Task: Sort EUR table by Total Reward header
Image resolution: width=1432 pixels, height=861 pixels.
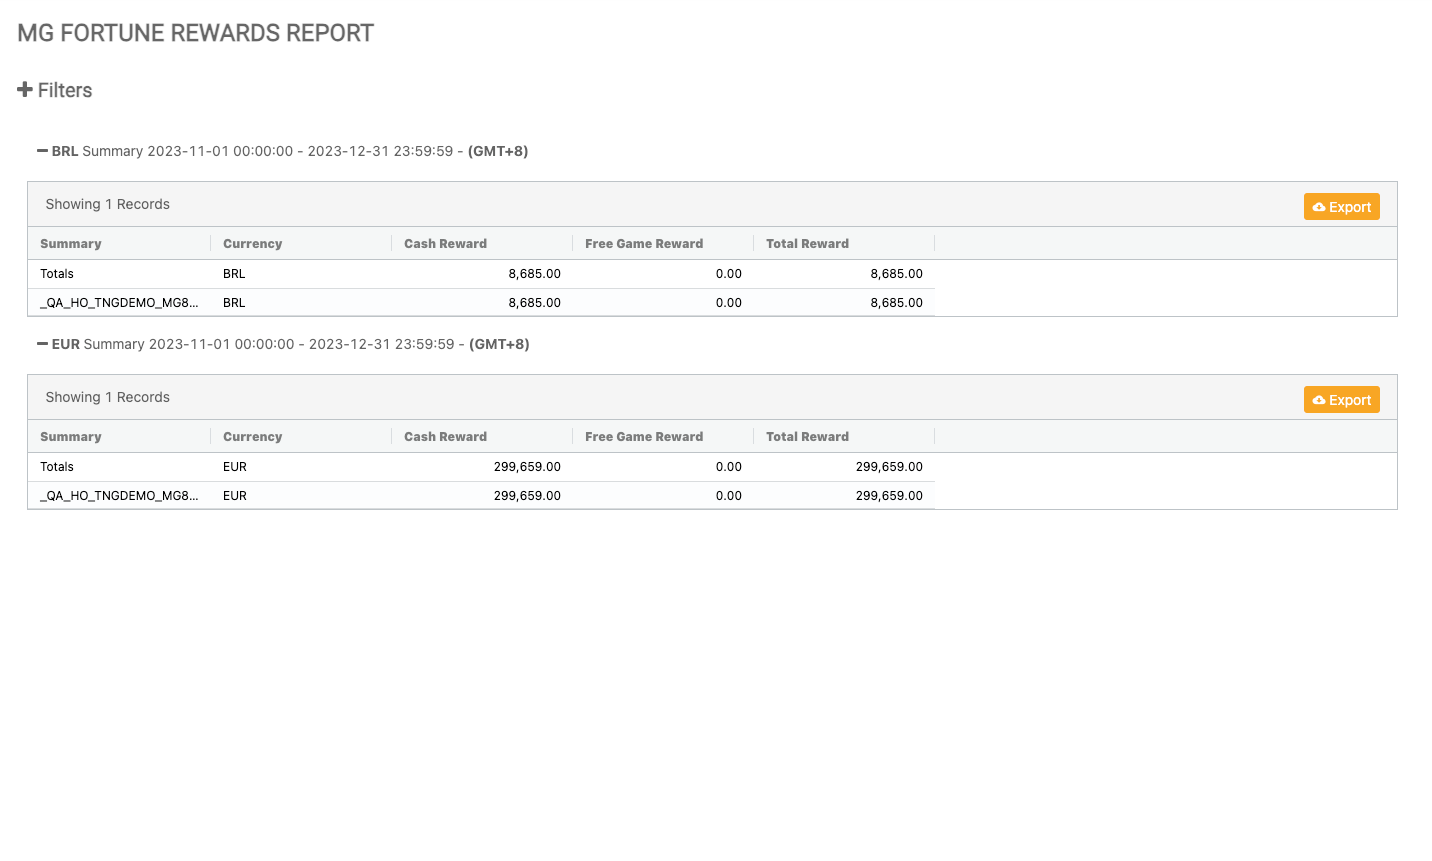Action: click(x=807, y=437)
